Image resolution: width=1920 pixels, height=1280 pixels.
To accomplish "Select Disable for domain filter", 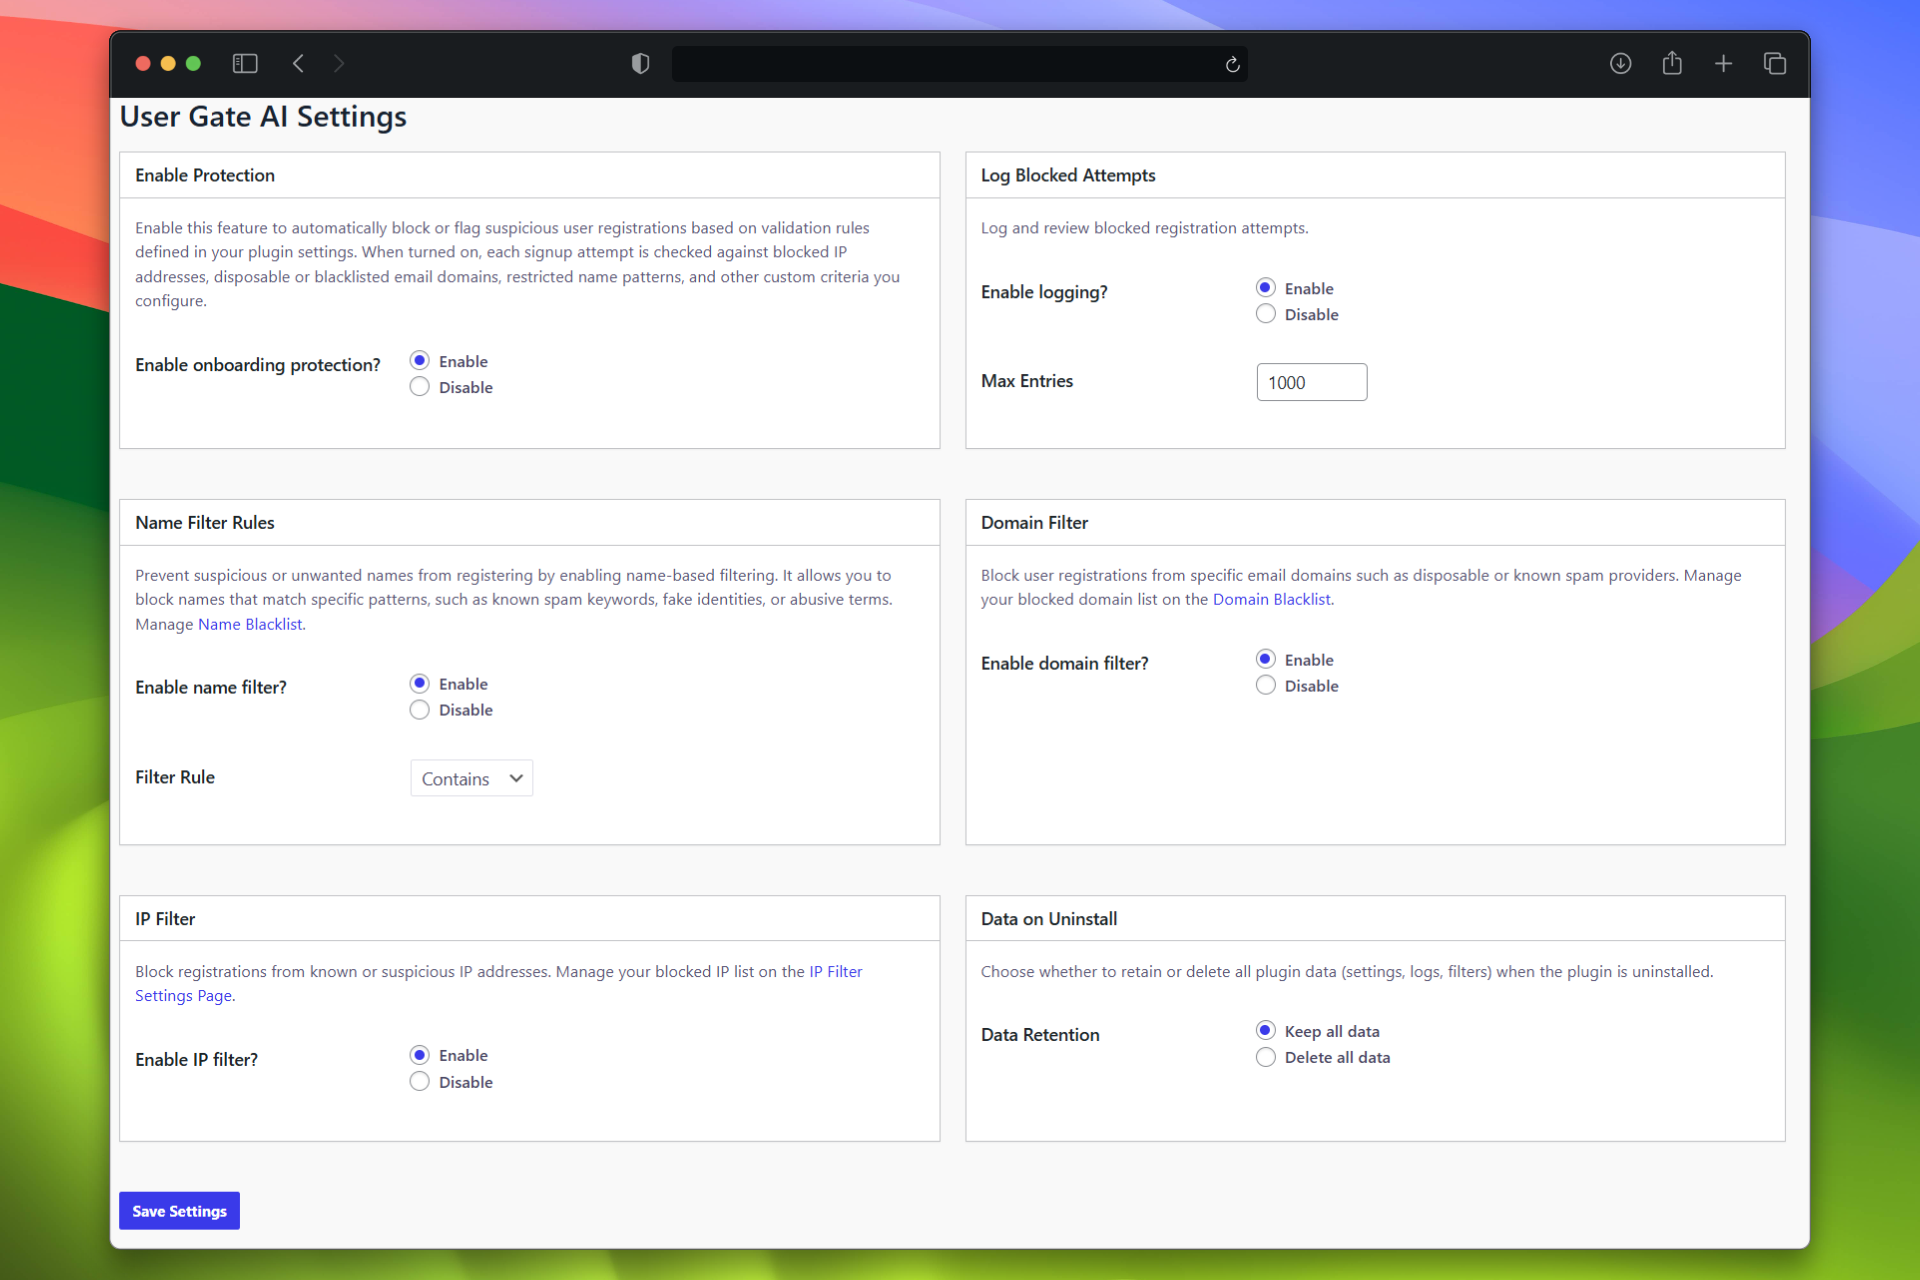I will (1266, 686).
